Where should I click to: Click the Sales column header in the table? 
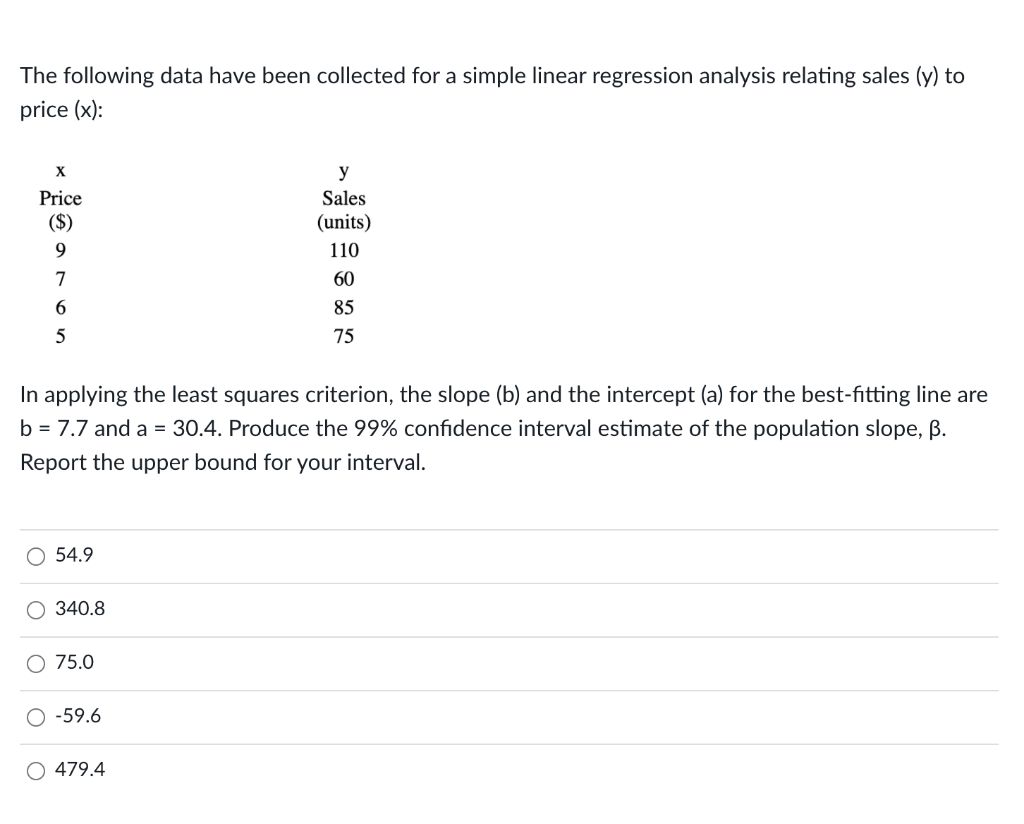[343, 198]
